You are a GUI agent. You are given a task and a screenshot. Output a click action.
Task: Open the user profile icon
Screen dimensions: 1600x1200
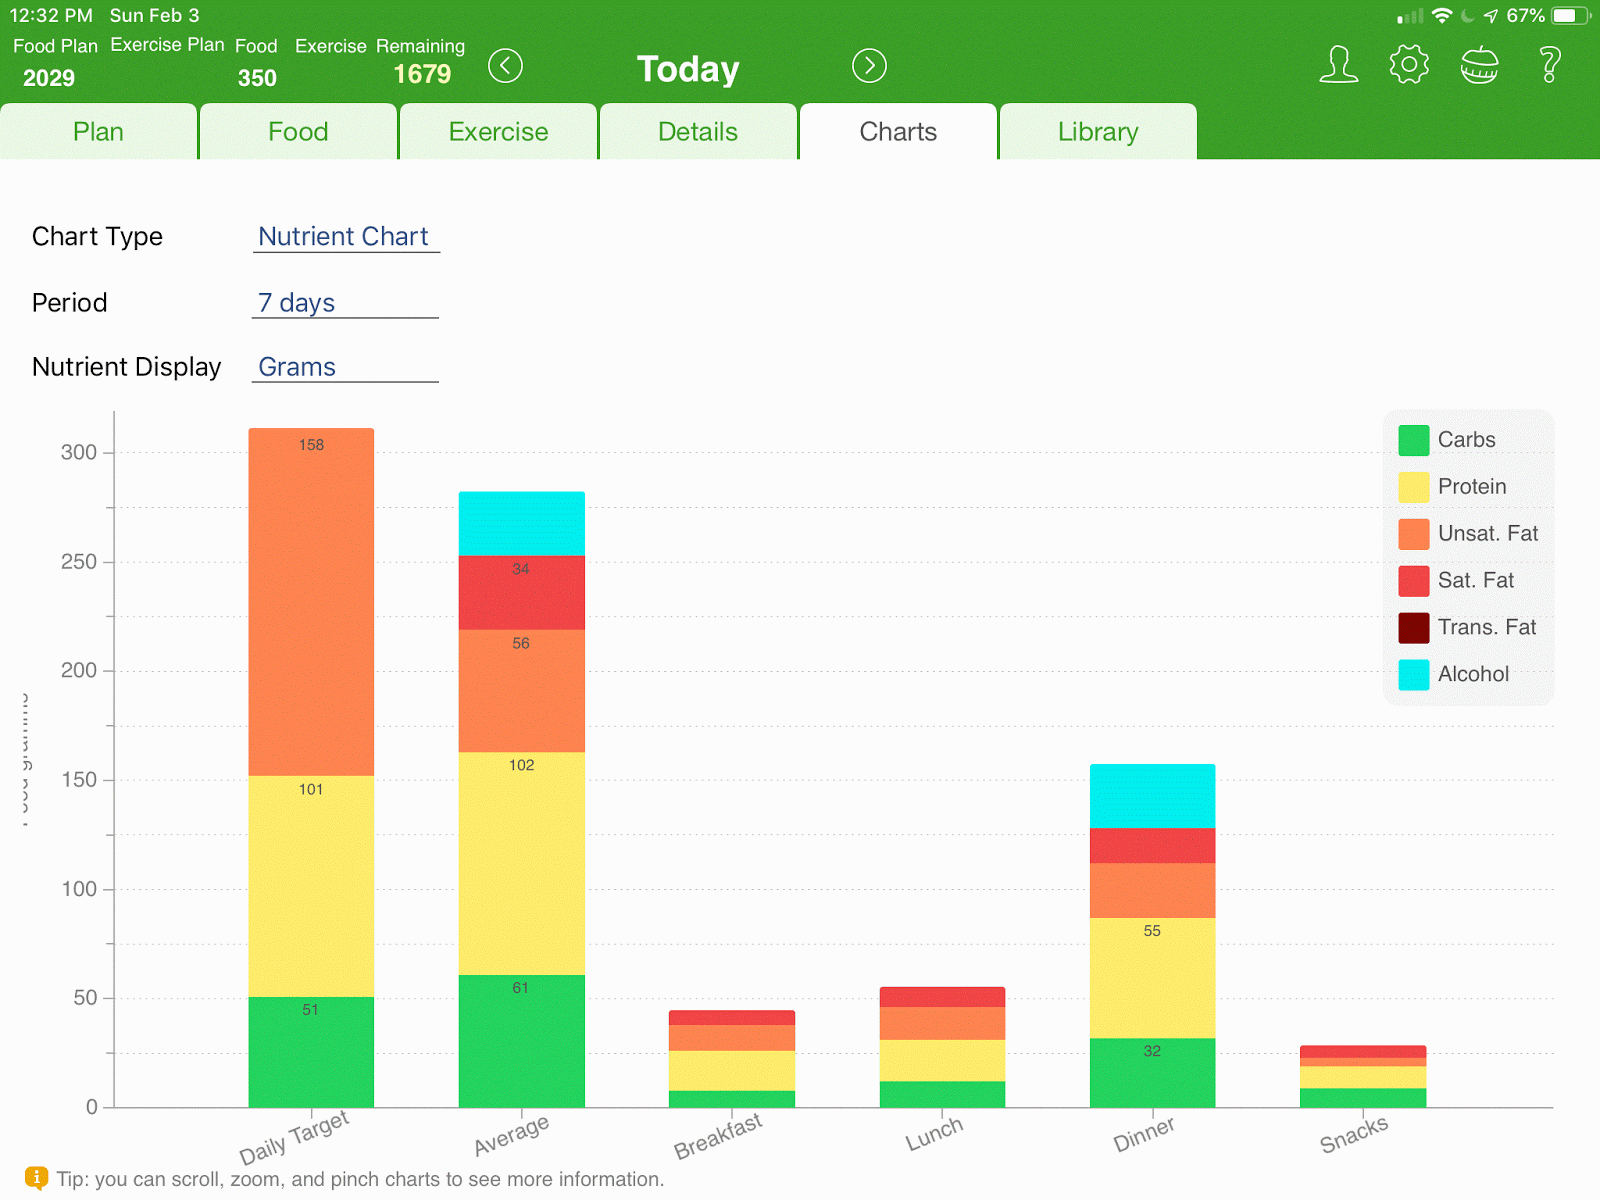(1338, 65)
